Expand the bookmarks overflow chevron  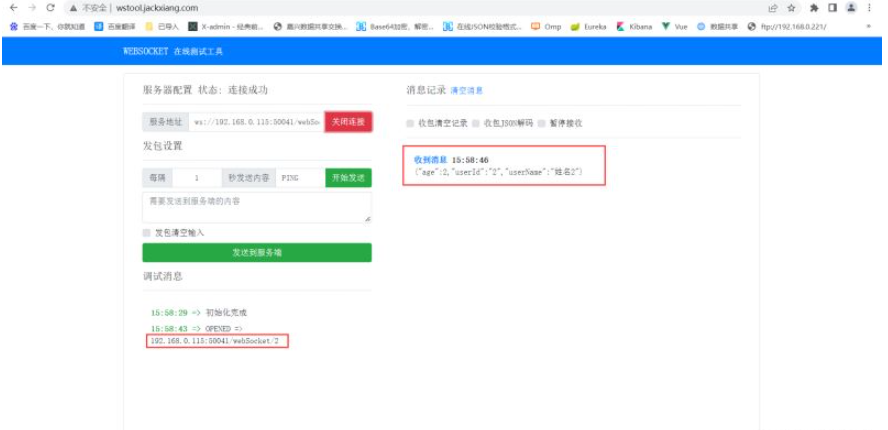(868, 27)
